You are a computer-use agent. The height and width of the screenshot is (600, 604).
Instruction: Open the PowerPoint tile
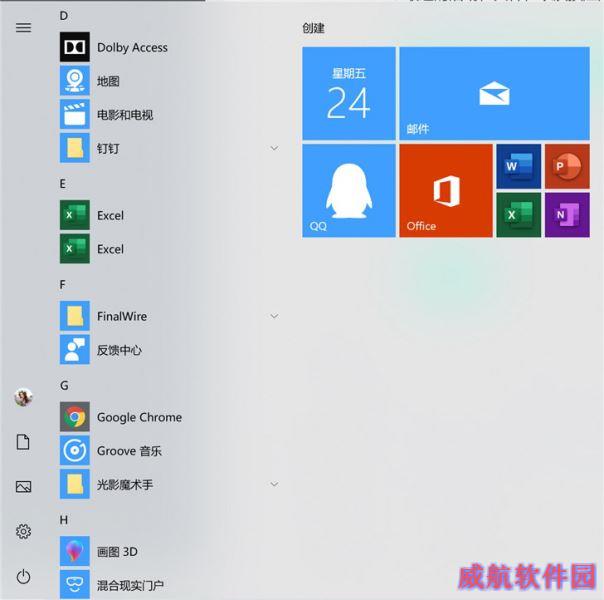(567, 166)
